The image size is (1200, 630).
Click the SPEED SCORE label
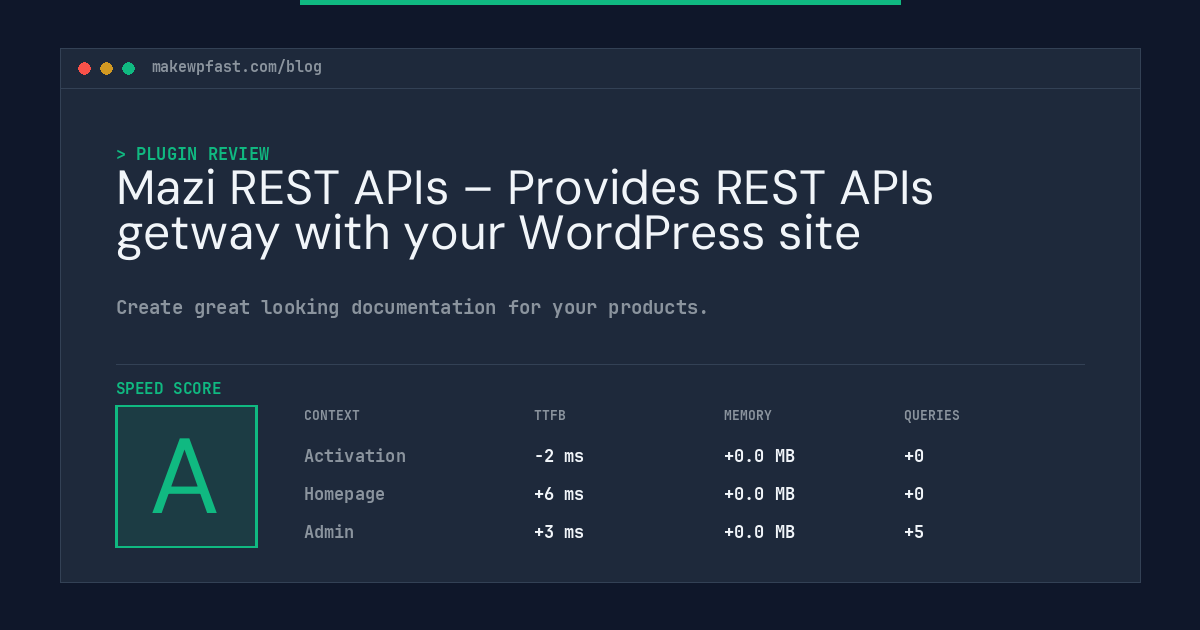[169, 389]
